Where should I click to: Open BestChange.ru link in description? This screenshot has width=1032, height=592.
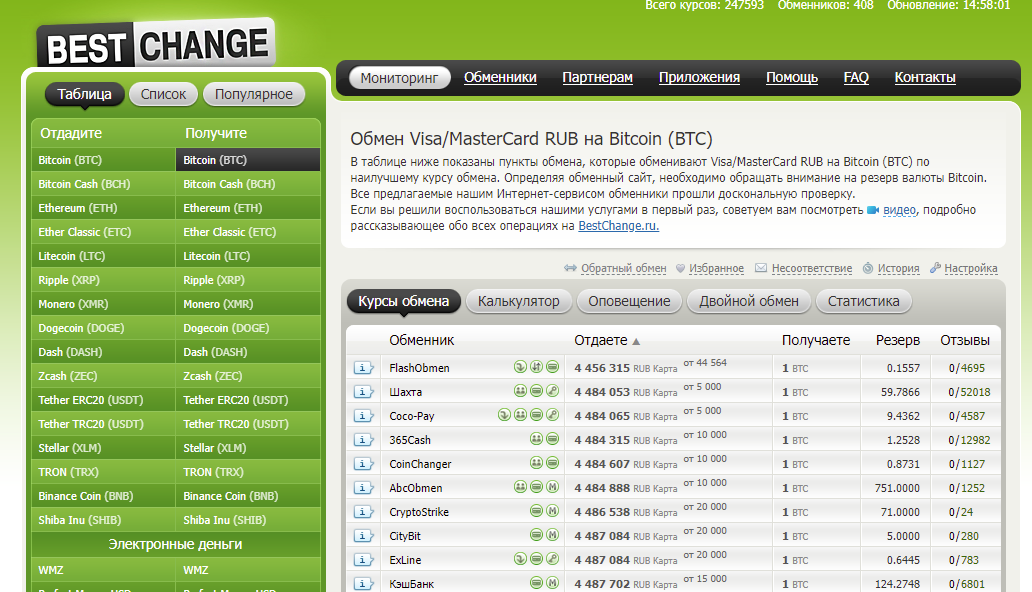pyautogui.click(x=619, y=226)
